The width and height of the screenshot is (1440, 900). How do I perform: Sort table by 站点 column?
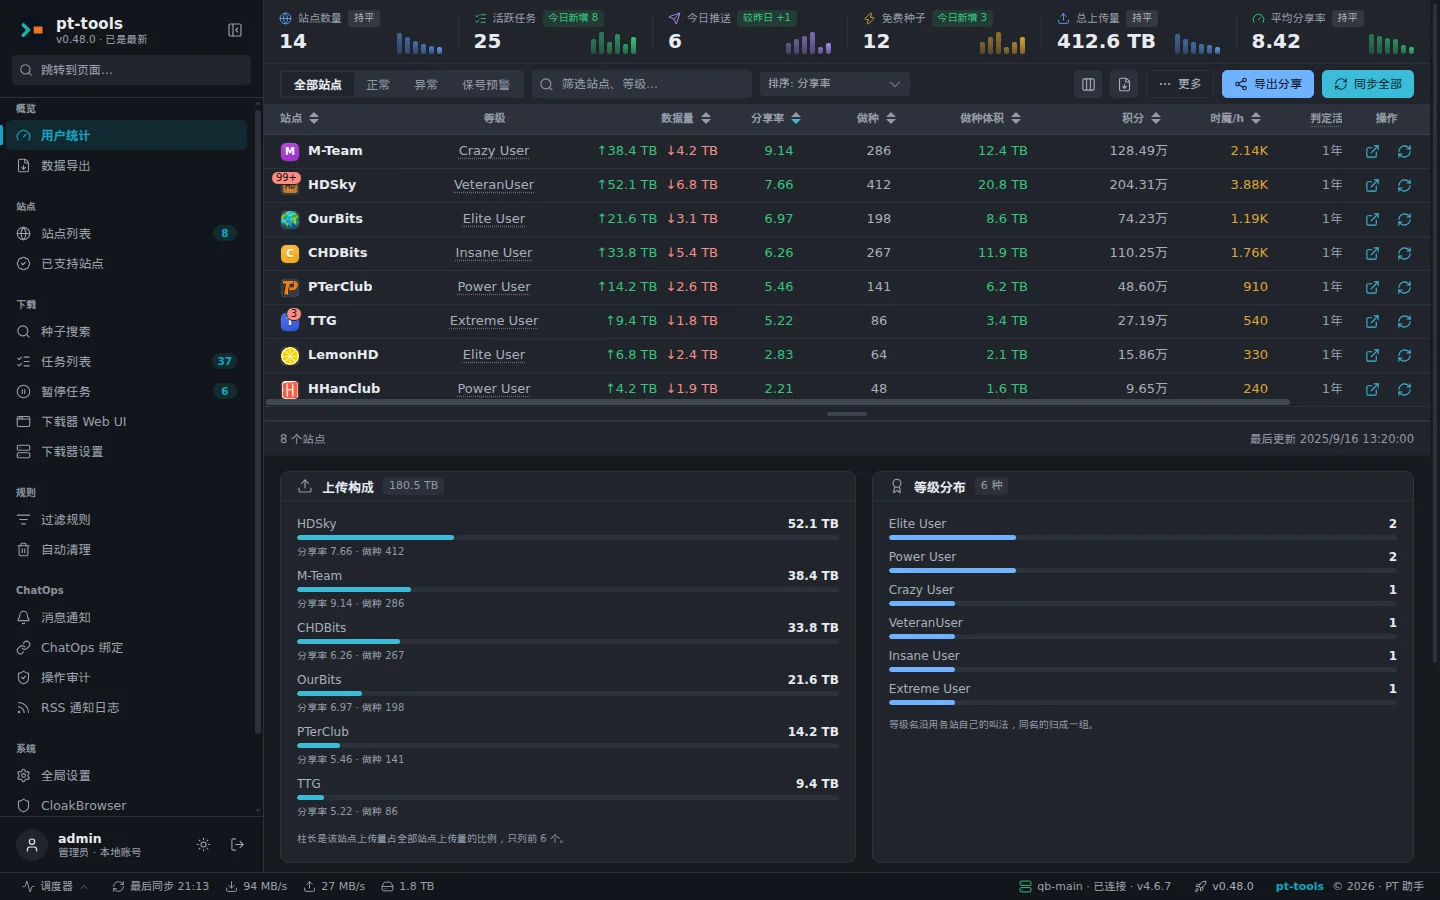(299, 118)
